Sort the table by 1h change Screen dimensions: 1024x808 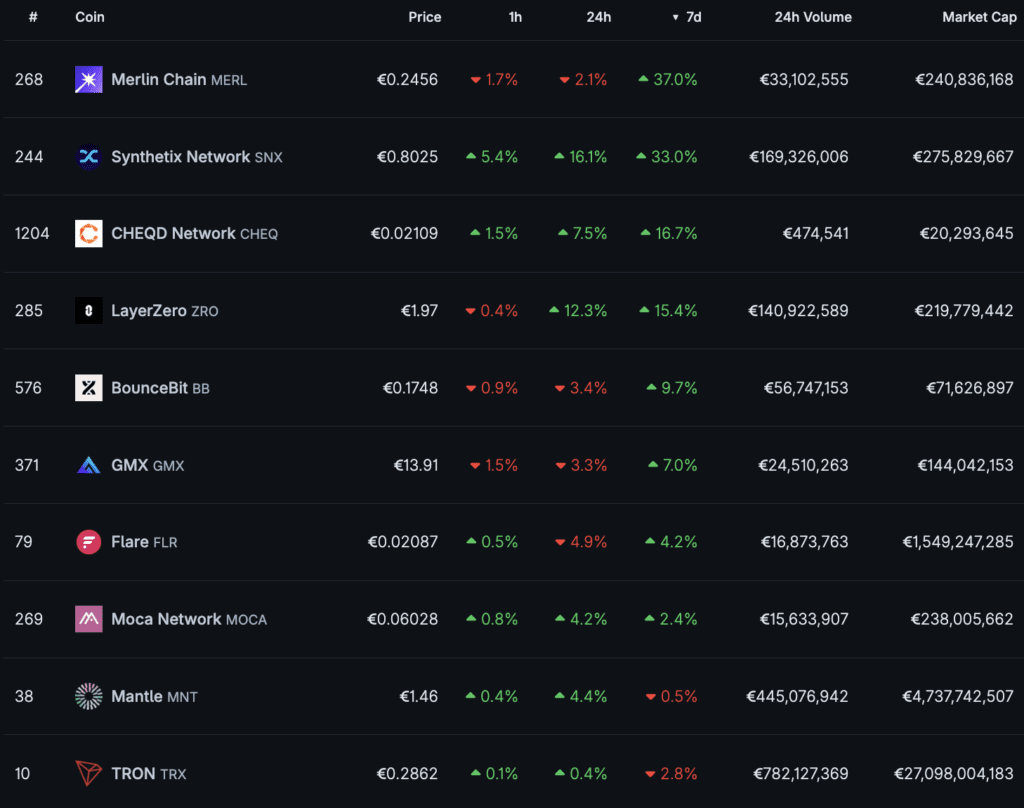515,17
